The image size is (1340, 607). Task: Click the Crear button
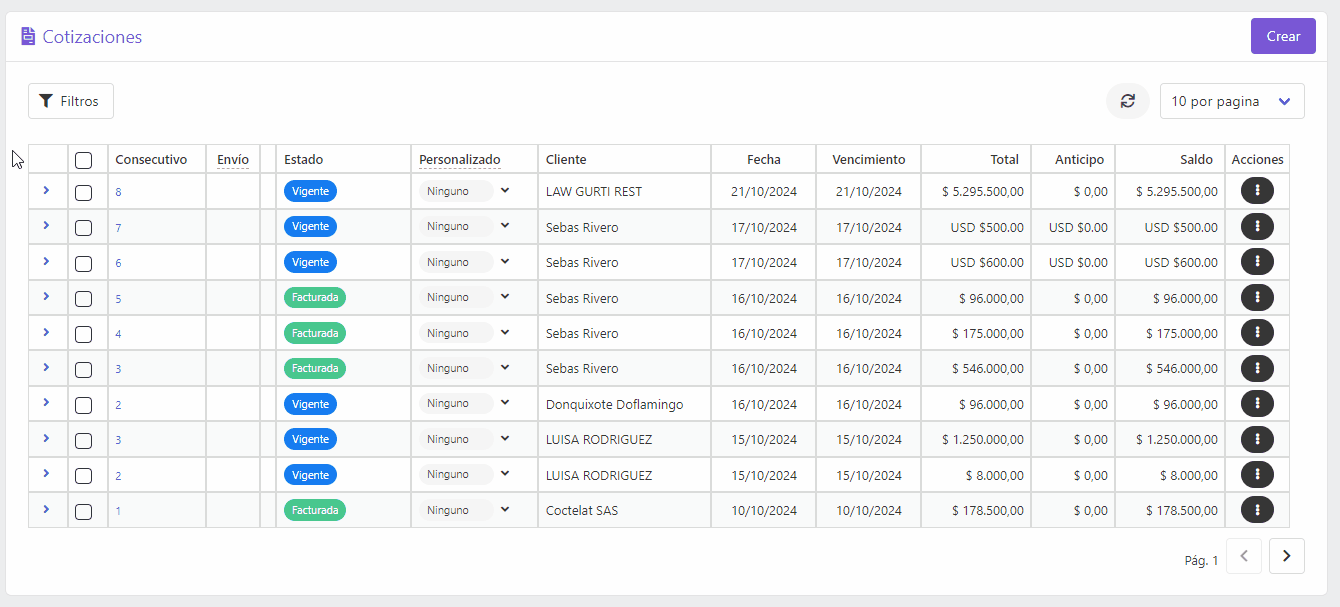click(1283, 36)
